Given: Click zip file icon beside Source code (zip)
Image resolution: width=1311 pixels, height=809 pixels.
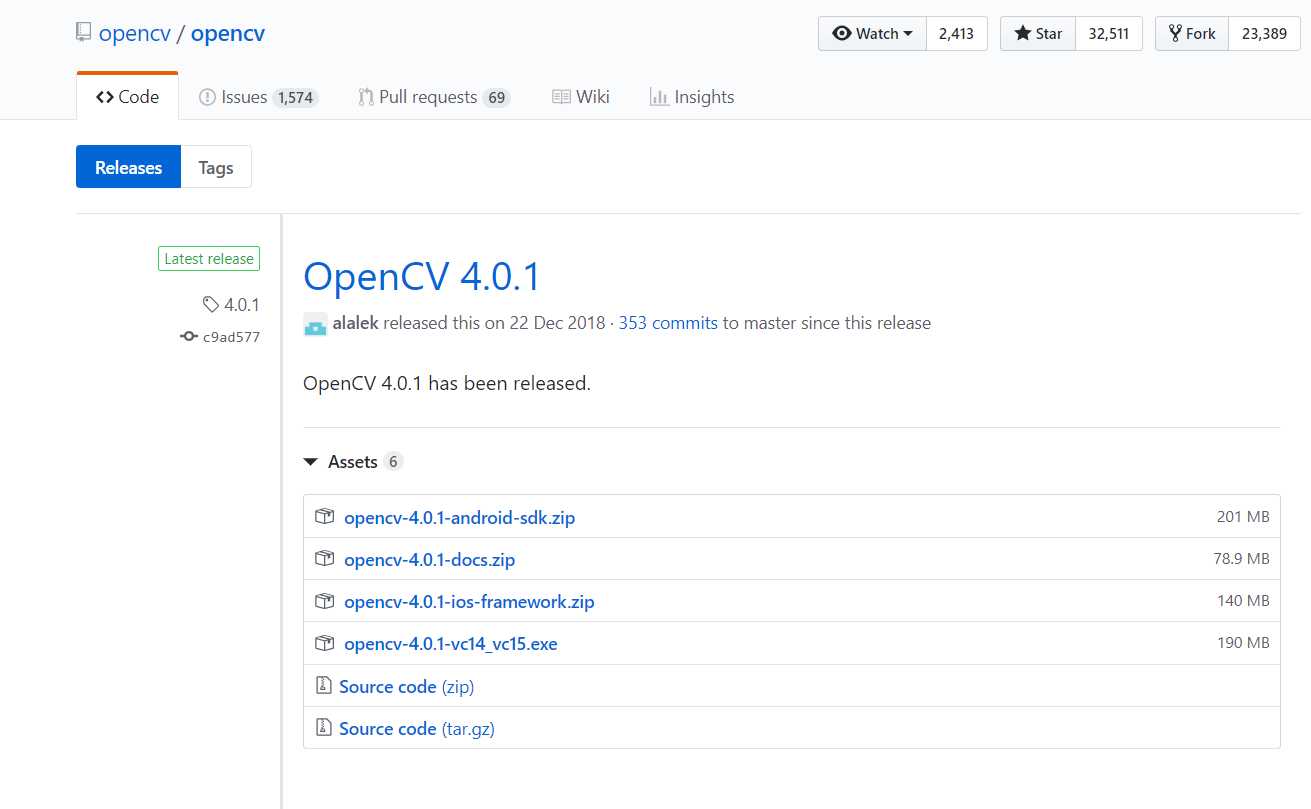Looking at the screenshot, I should (323, 685).
